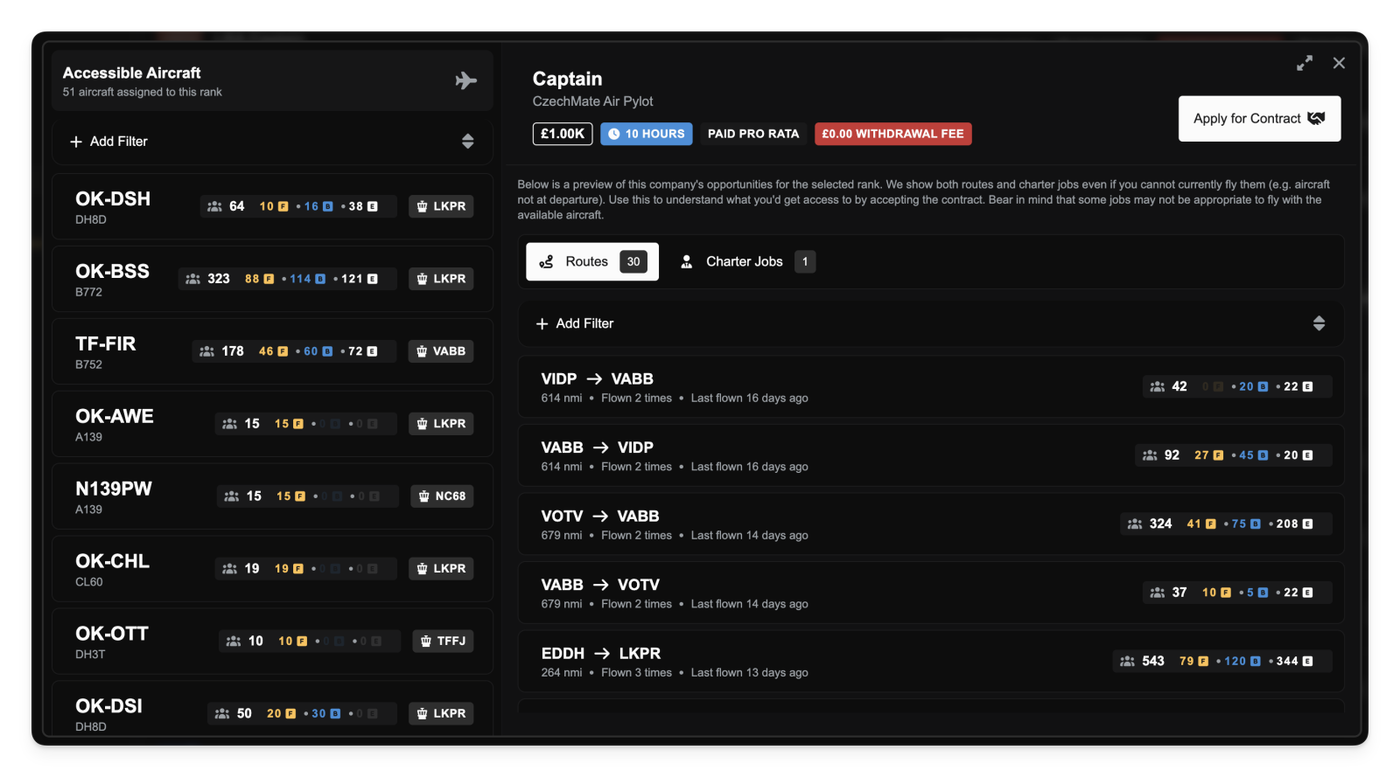The image size is (1400, 777).
Task: Click the airplane icon in Accessible Aircraft header
Action: [466, 81]
